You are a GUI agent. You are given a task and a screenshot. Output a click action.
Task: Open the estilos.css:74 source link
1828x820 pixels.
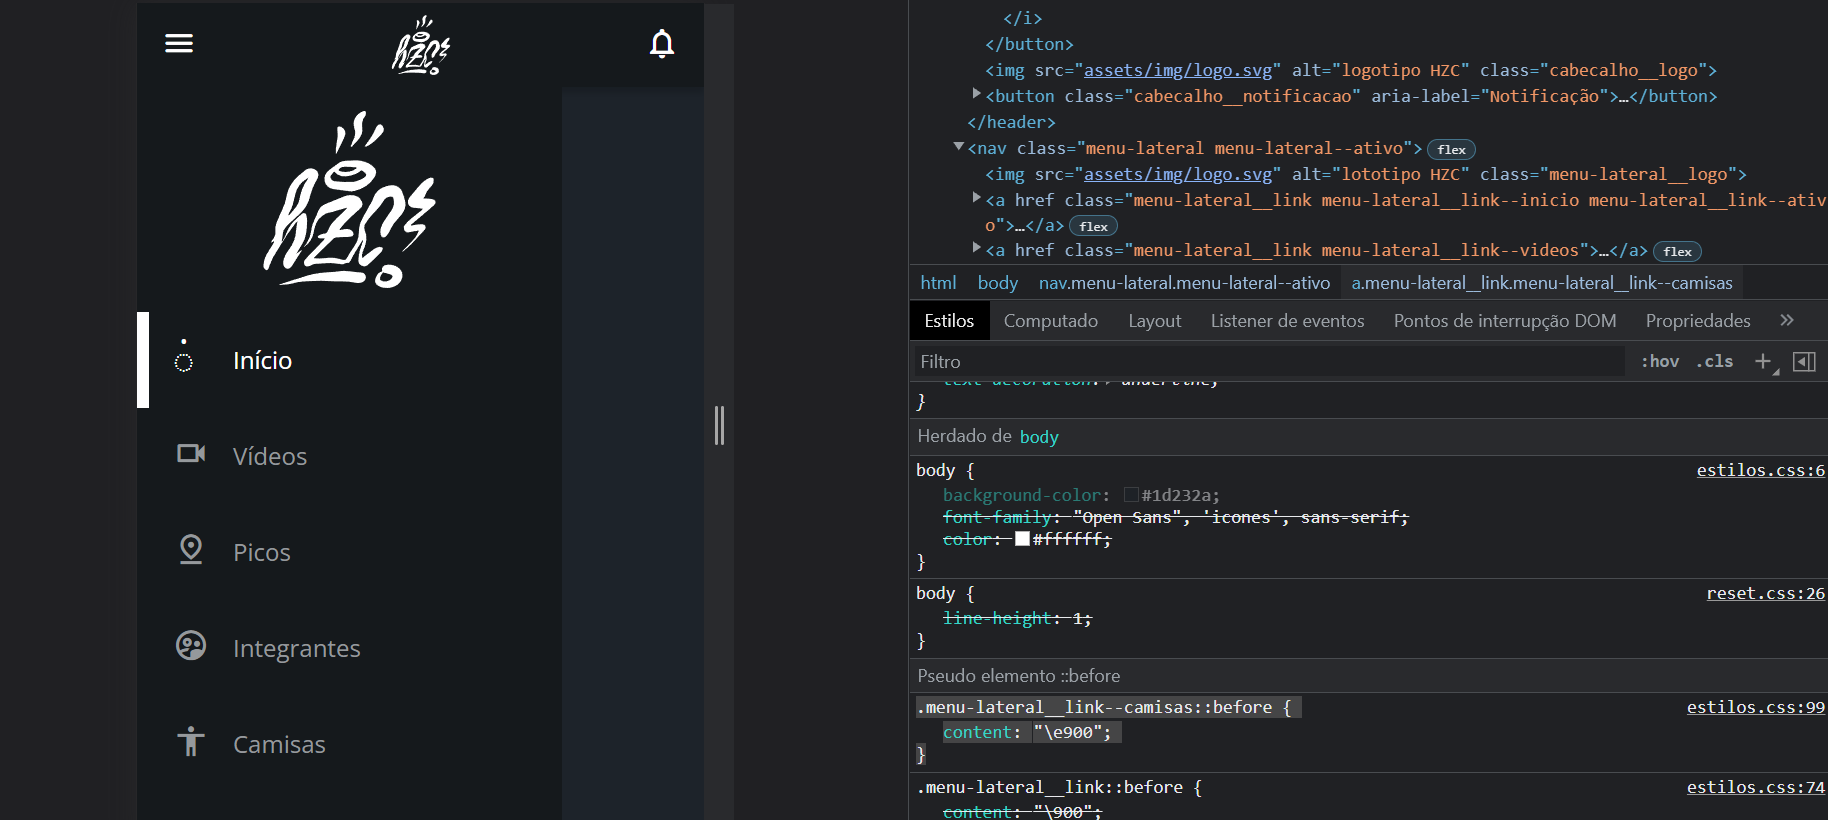click(1756, 787)
